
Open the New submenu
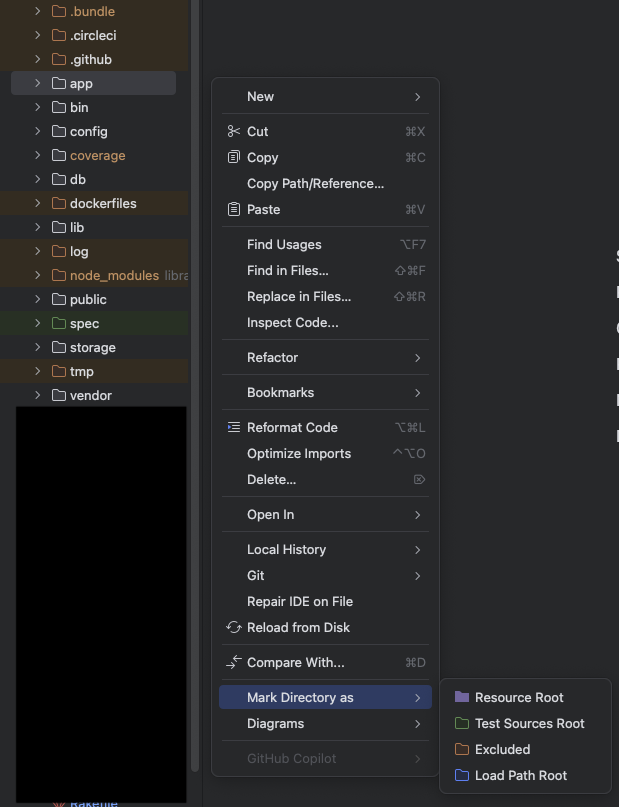point(325,96)
